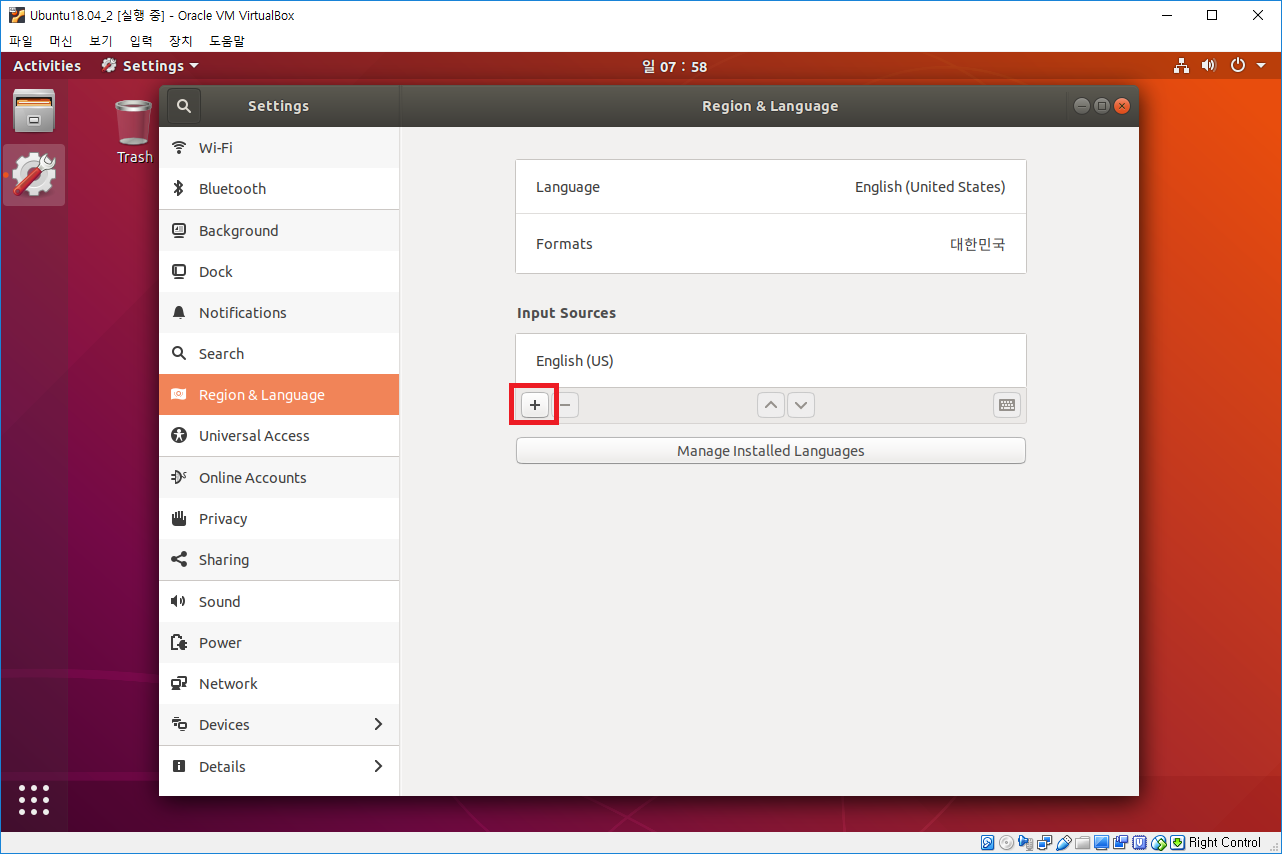Viewport: 1282px width, 854px height.
Task: Open Search settings panel
Action: [x=279, y=354]
